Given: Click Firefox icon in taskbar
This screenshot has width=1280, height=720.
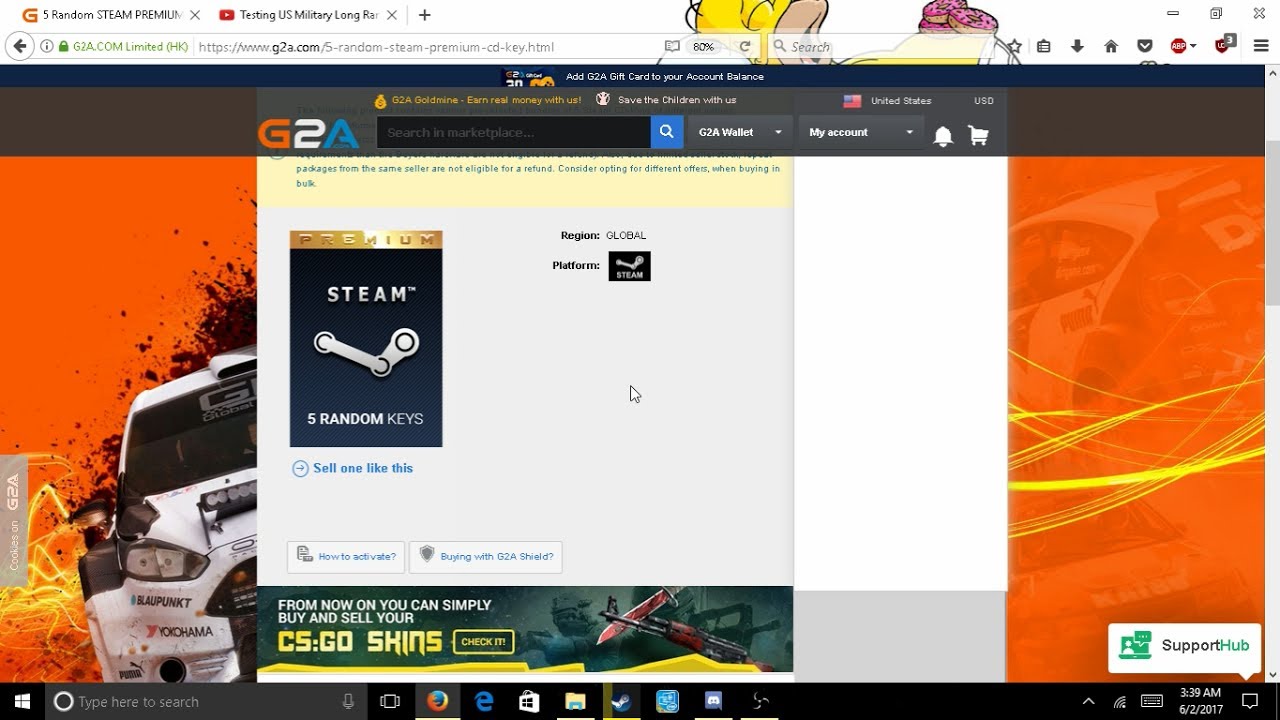Looking at the screenshot, I should 437,701.
